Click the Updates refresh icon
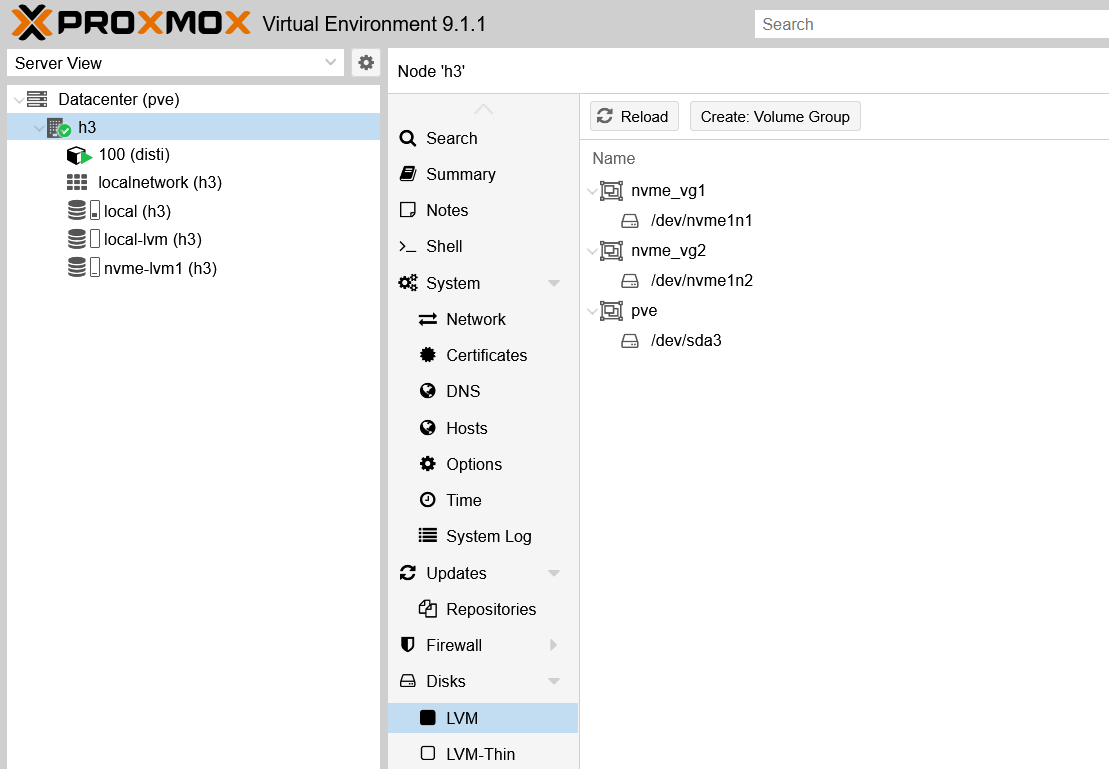Viewport: 1109px width, 769px height. pos(408,573)
